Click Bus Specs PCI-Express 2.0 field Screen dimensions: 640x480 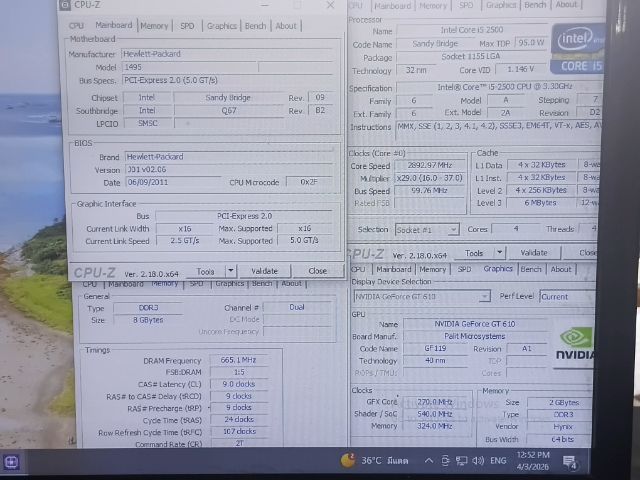click(227, 80)
